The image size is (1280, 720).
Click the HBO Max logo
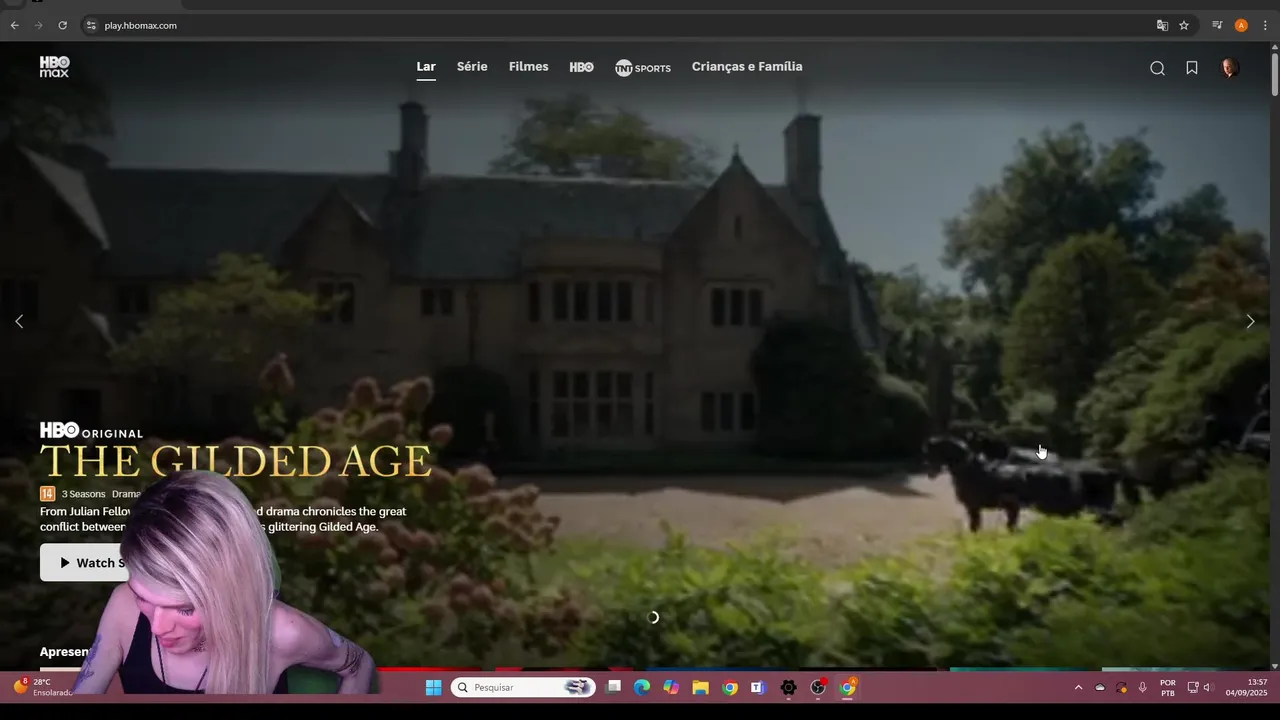coord(54,67)
